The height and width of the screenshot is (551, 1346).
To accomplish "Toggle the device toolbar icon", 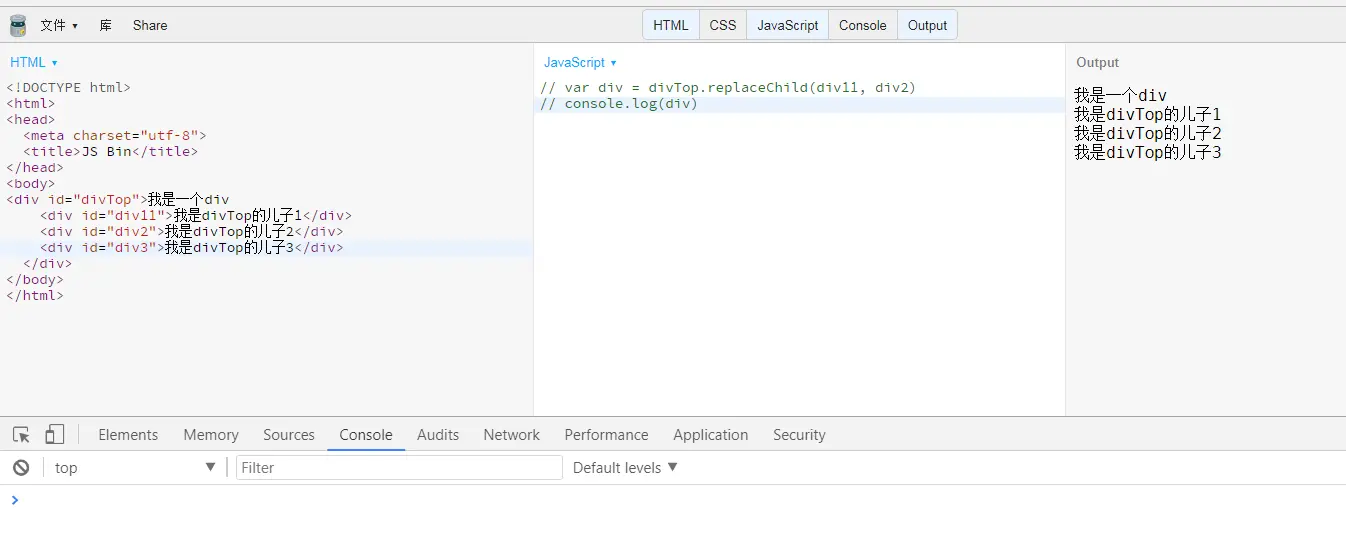I will [55, 434].
